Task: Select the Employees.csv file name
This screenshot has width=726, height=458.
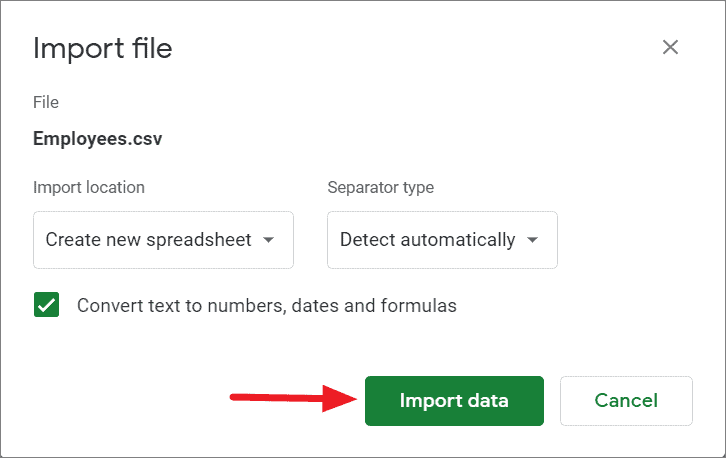Action: coord(98,139)
